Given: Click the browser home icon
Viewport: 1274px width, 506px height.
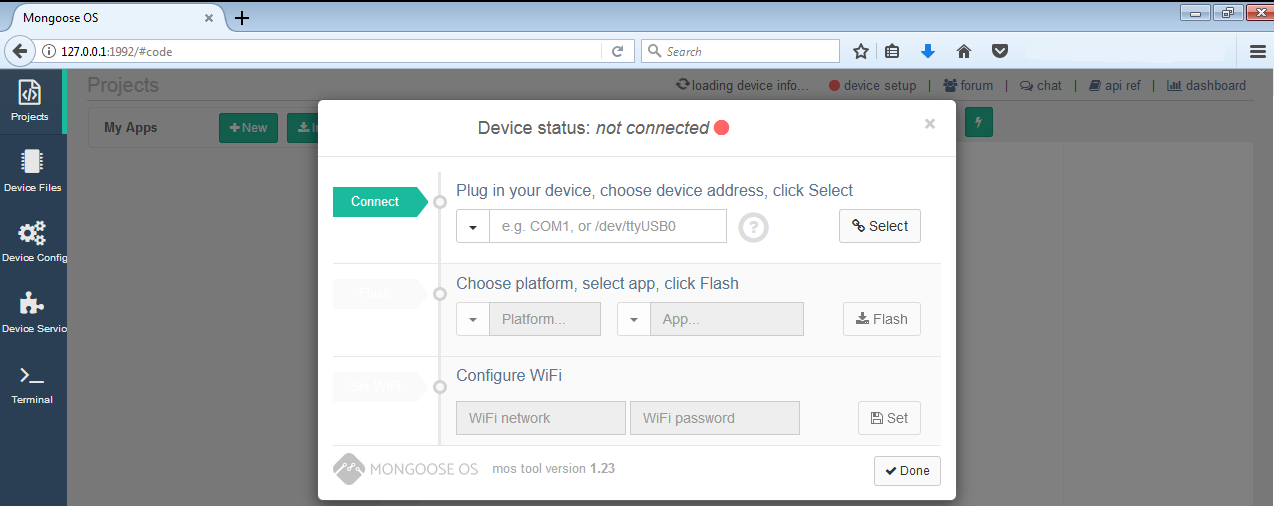Looking at the screenshot, I should coord(964,51).
